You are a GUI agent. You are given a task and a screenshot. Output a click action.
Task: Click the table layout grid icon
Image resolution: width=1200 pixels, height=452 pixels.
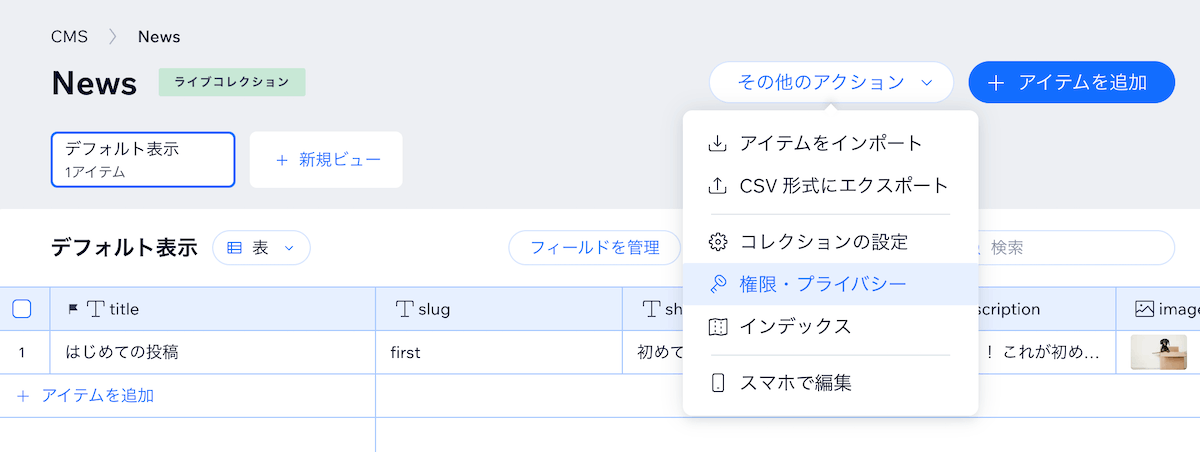[235, 248]
